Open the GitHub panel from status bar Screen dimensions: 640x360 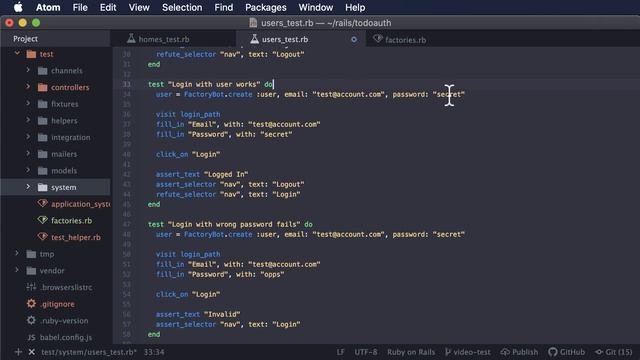click(x=567, y=352)
